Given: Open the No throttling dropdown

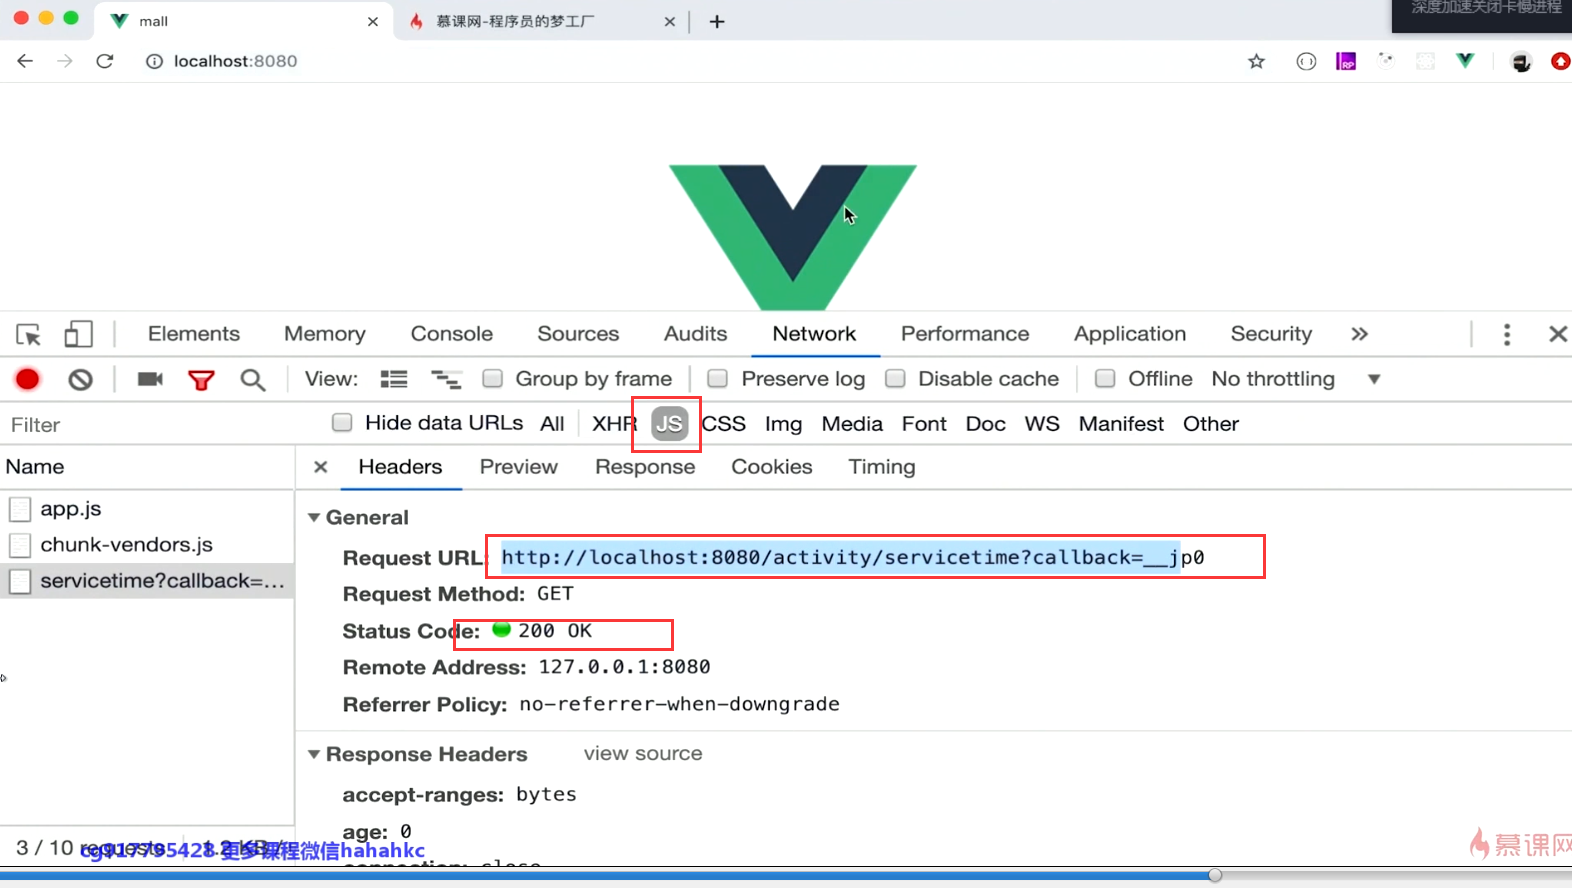Looking at the screenshot, I should pyautogui.click(x=1295, y=379).
